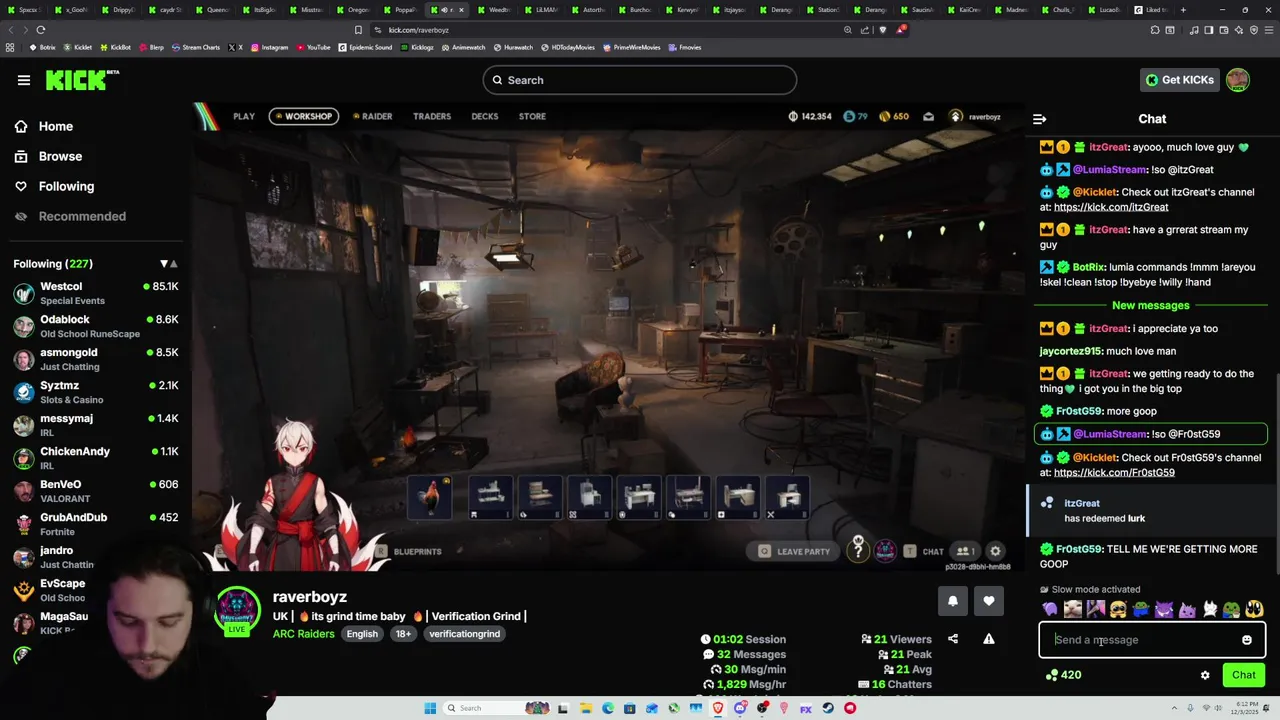The height and width of the screenshot is (720, 1280).
Task: Reload the page with the browser refresh icon
Action: [x=40, y=30]
